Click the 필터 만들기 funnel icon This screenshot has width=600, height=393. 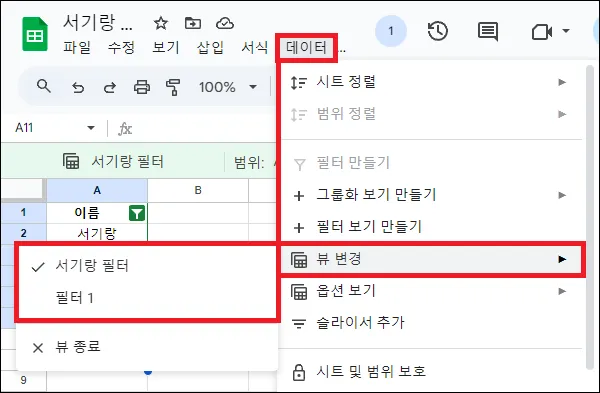tap(299, 165)
